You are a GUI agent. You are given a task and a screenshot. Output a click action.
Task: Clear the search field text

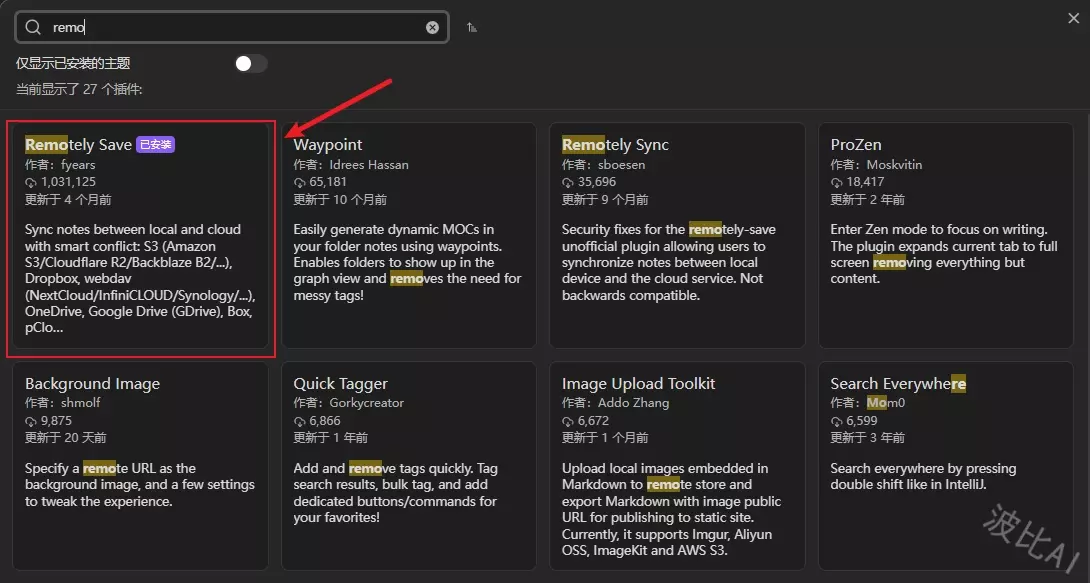432,27
